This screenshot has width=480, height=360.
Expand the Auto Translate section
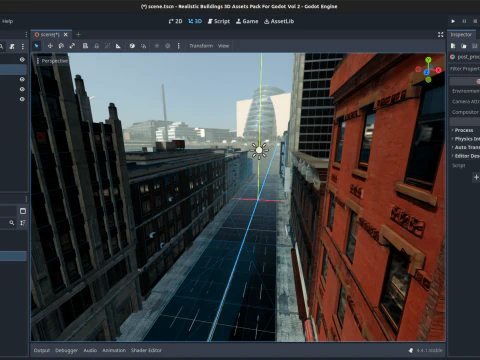point(466,147)
